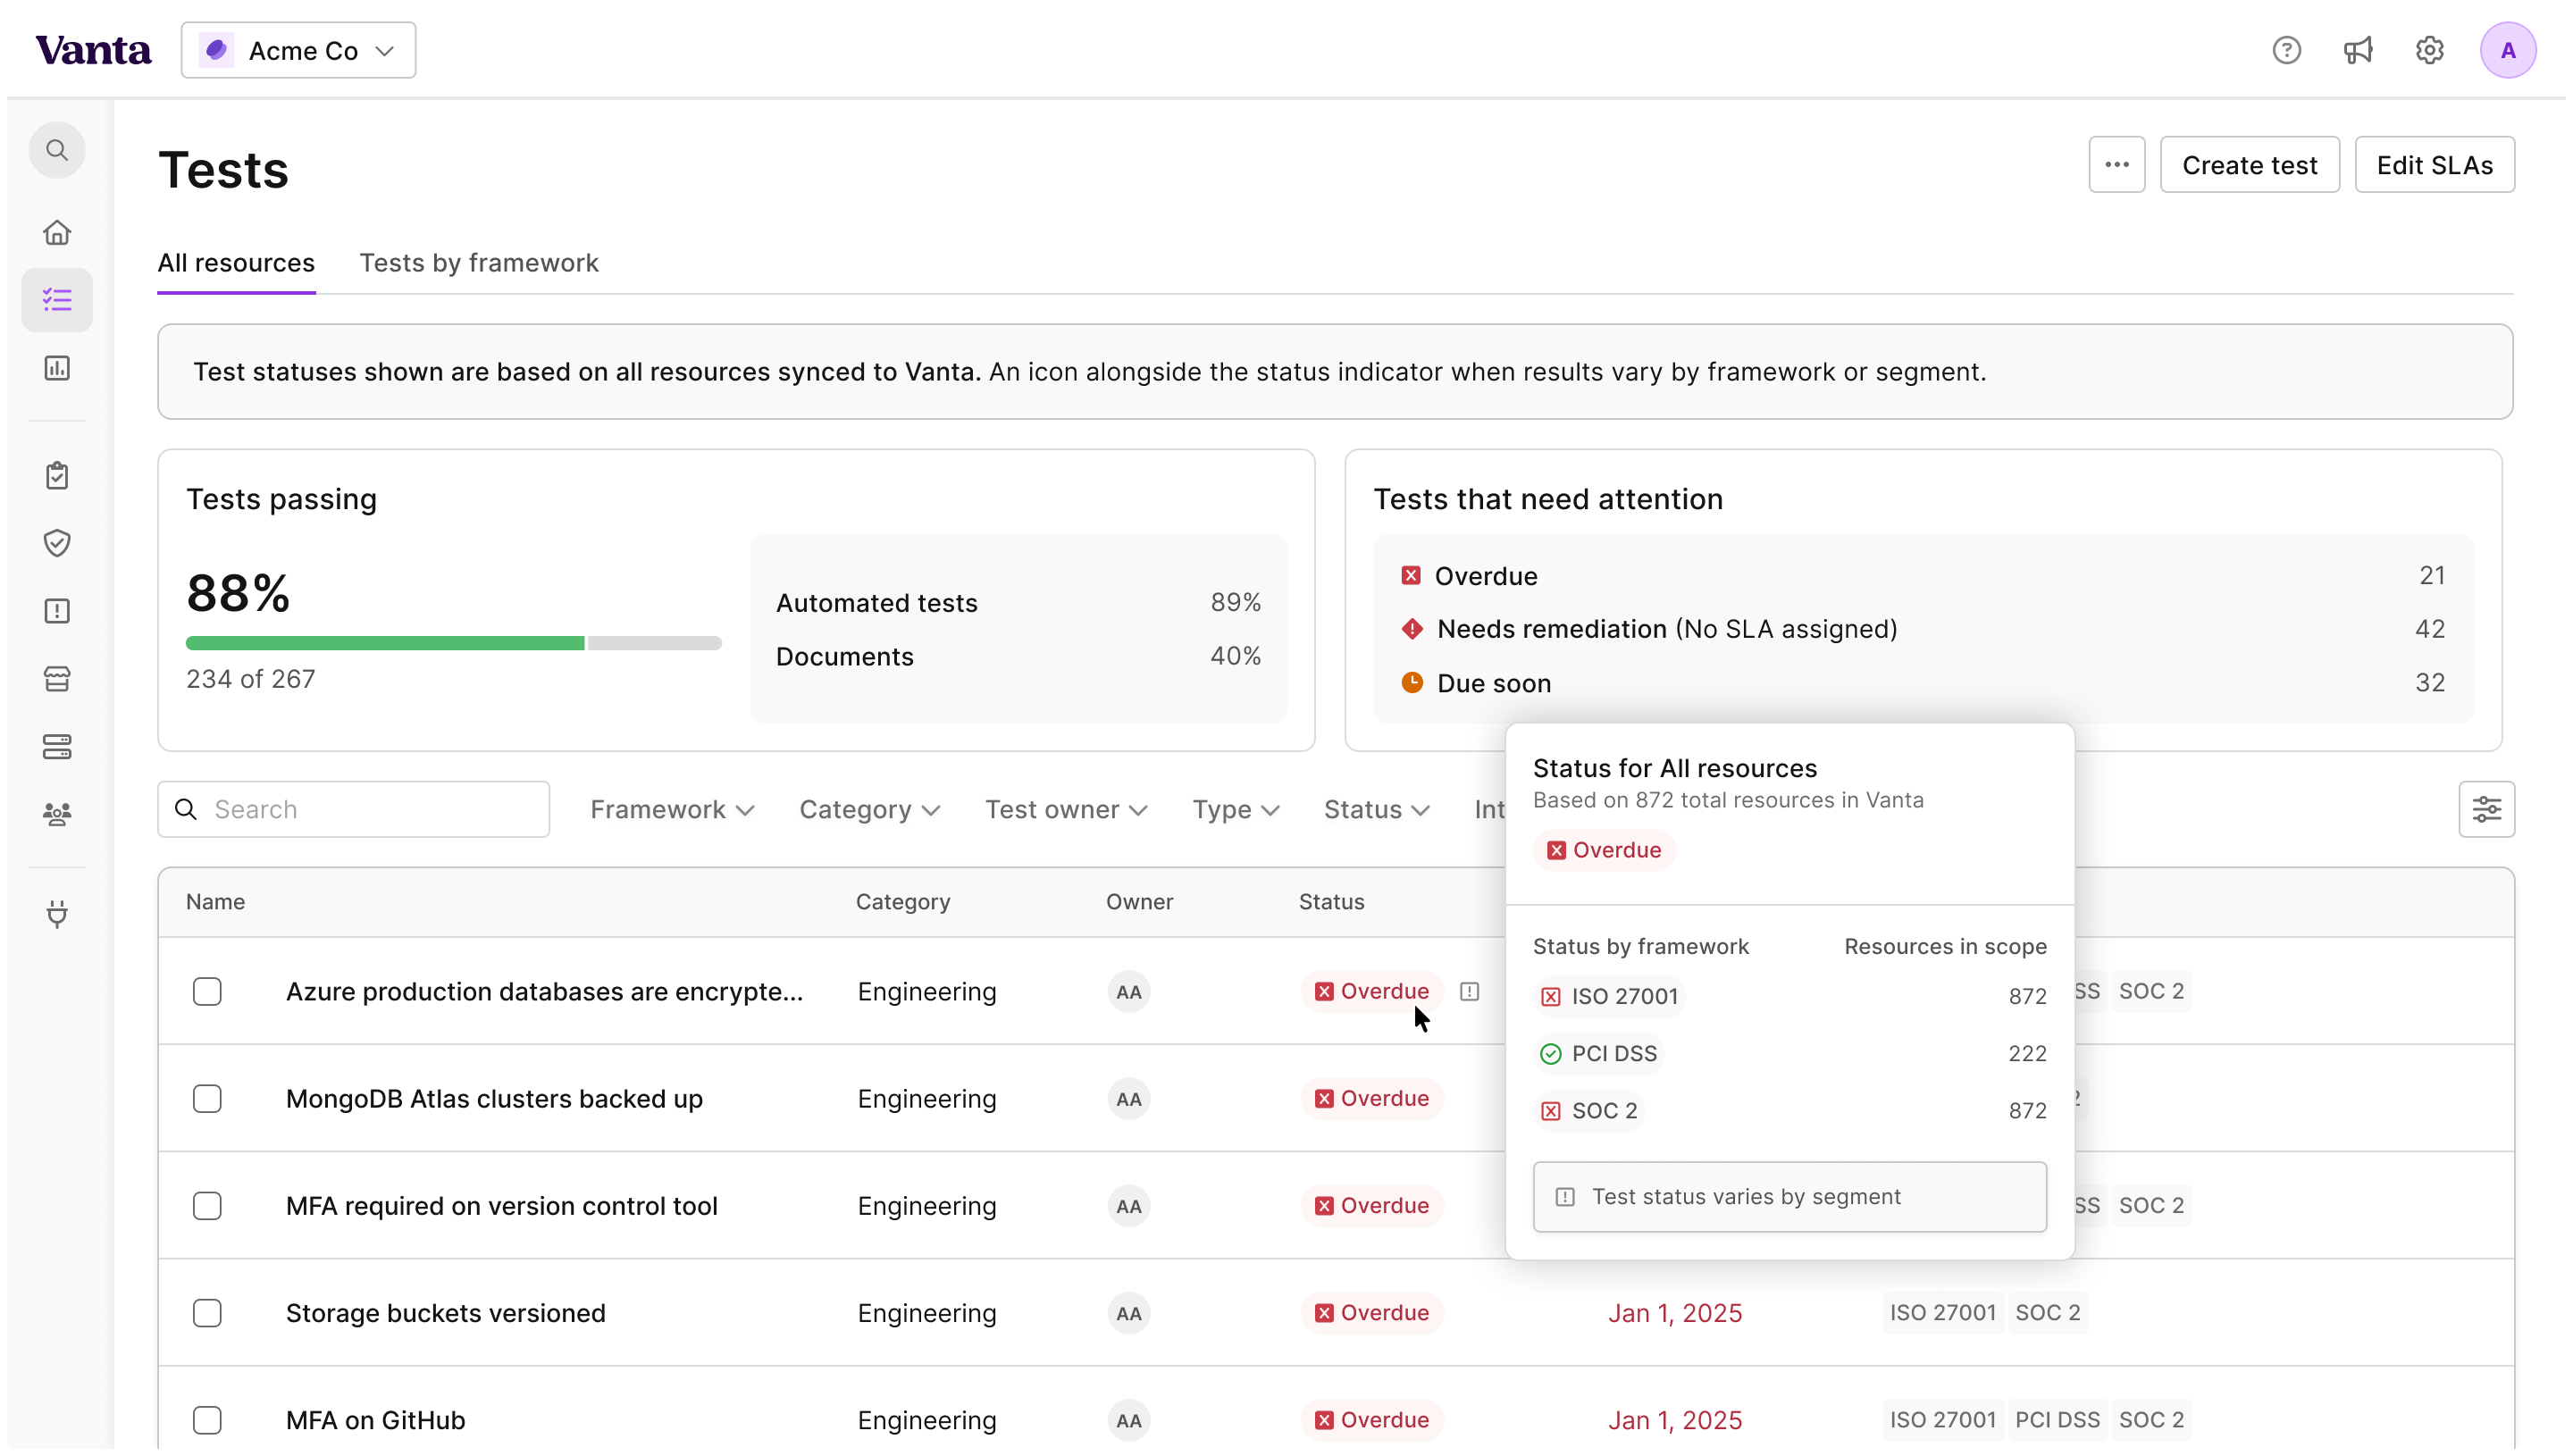The width and height of the screenshot is (2573, 1456).
Task: Check the MongoDB Atlas clusters row checkbox
Action: point(207,1099)
